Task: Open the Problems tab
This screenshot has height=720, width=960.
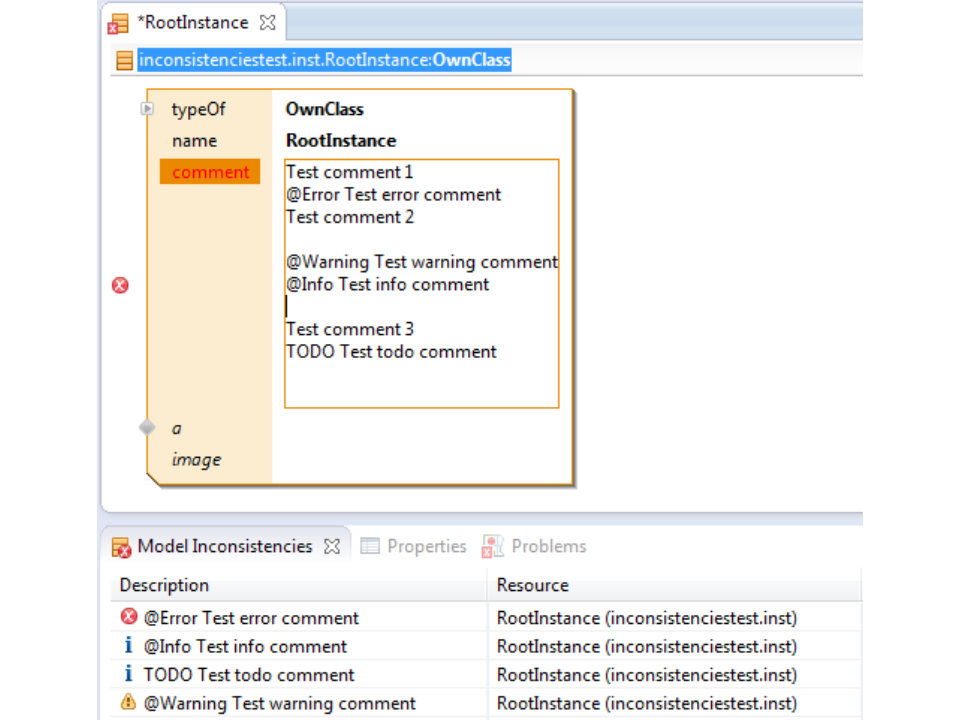Action: point(548,546)
